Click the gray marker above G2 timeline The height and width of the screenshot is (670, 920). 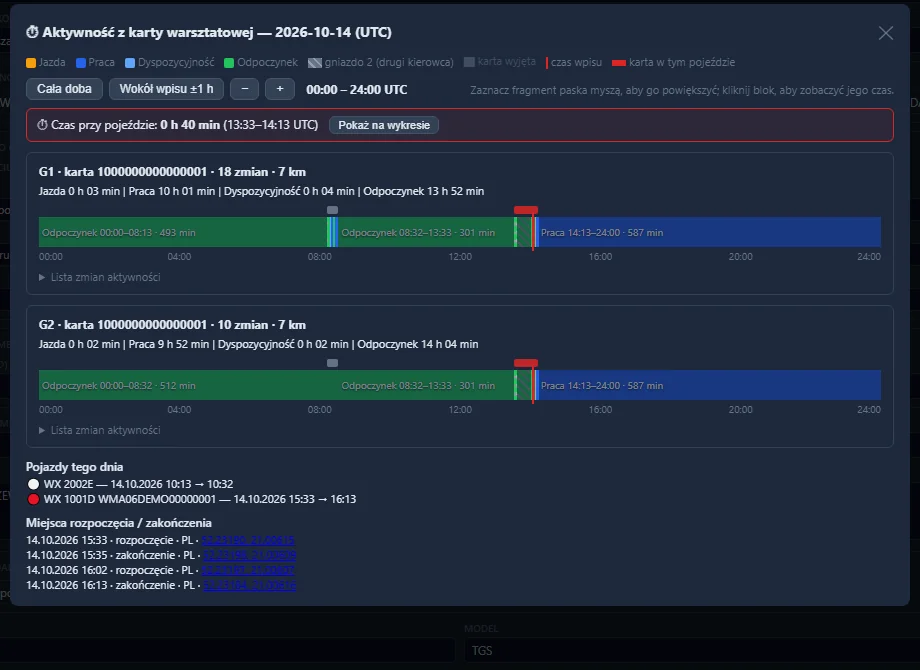pyautogui.click(x=332, y=363)
